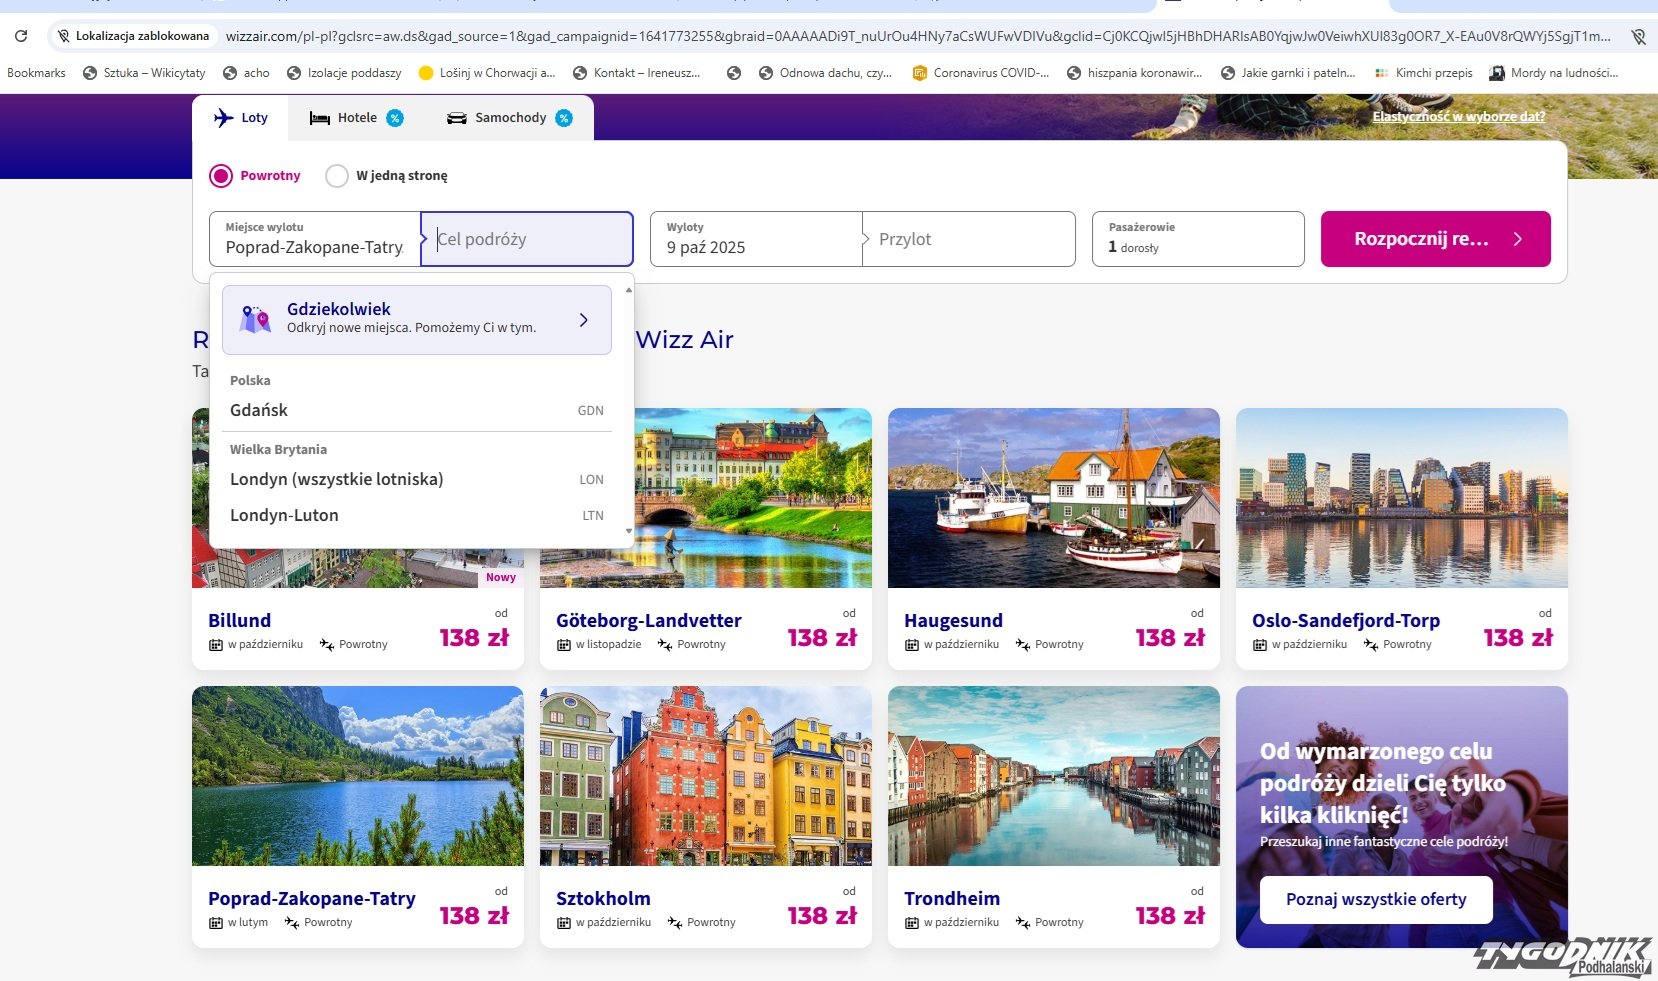Click the discount badge next to Hotele

pos(395,118)
